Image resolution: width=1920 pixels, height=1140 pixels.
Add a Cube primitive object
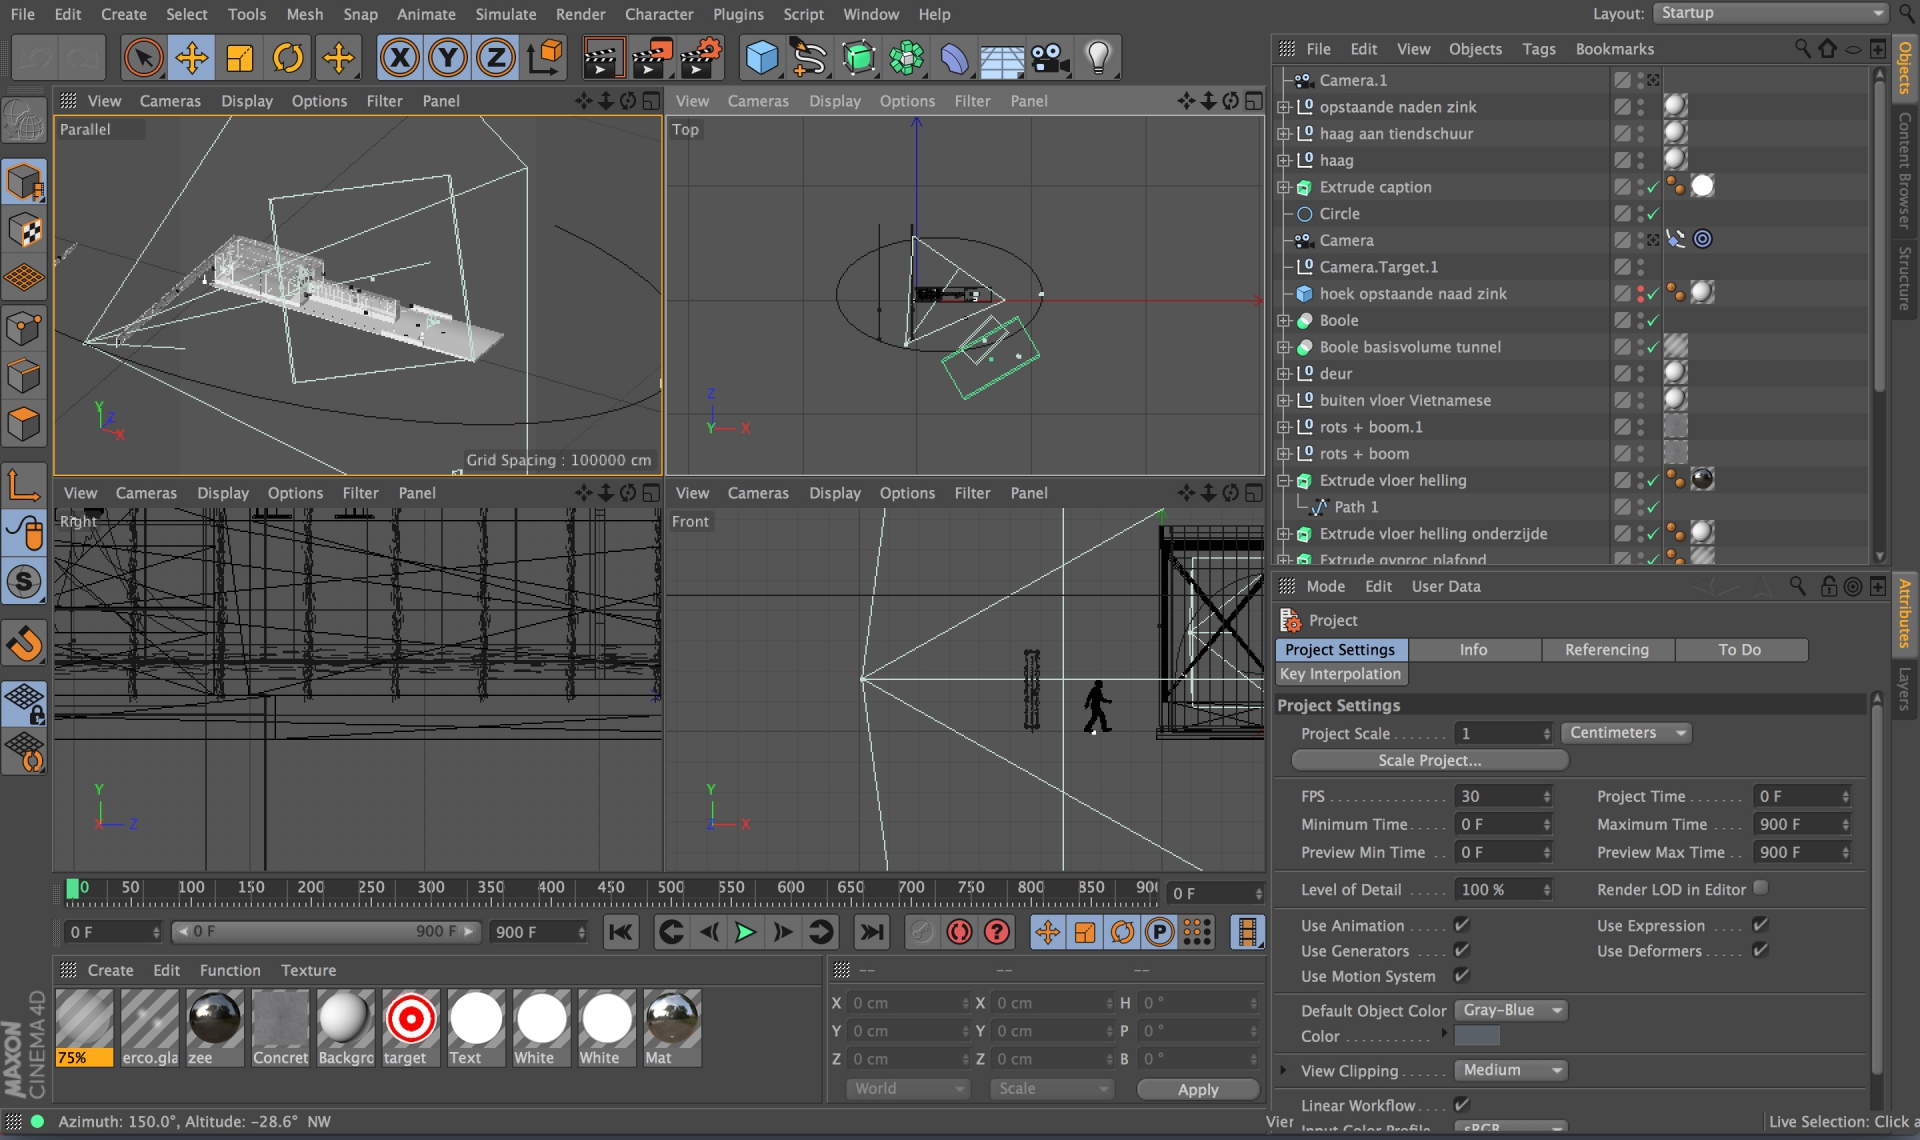click(762, 58)
